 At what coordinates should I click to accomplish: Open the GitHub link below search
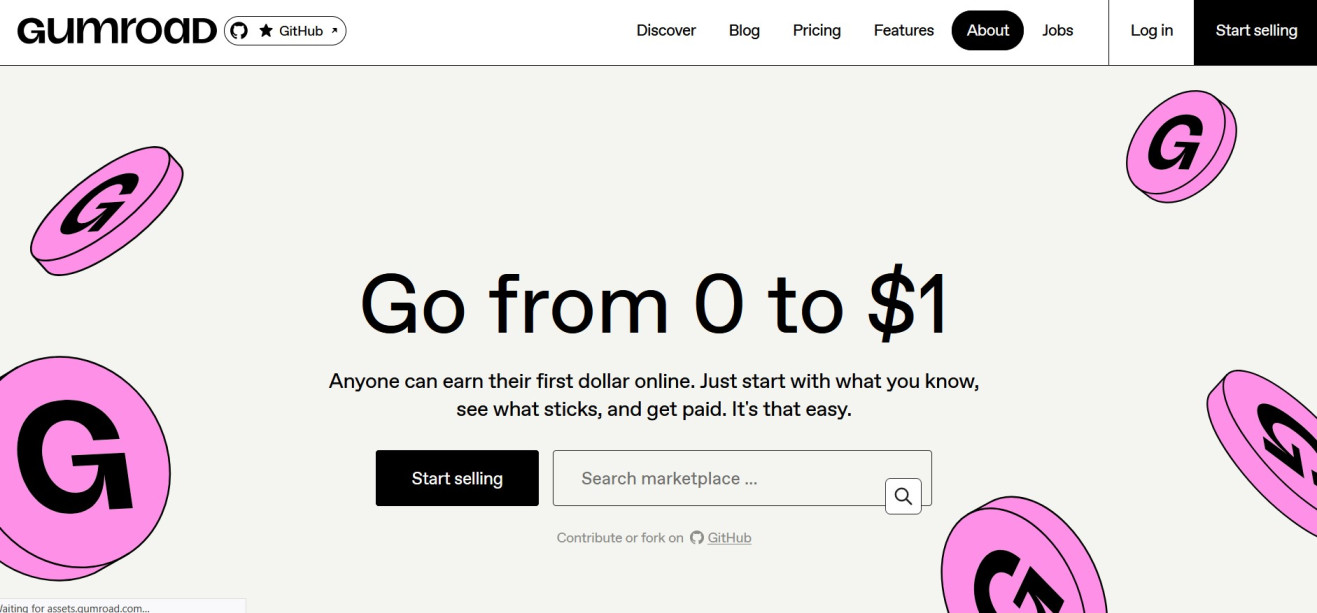pos(729,538)
